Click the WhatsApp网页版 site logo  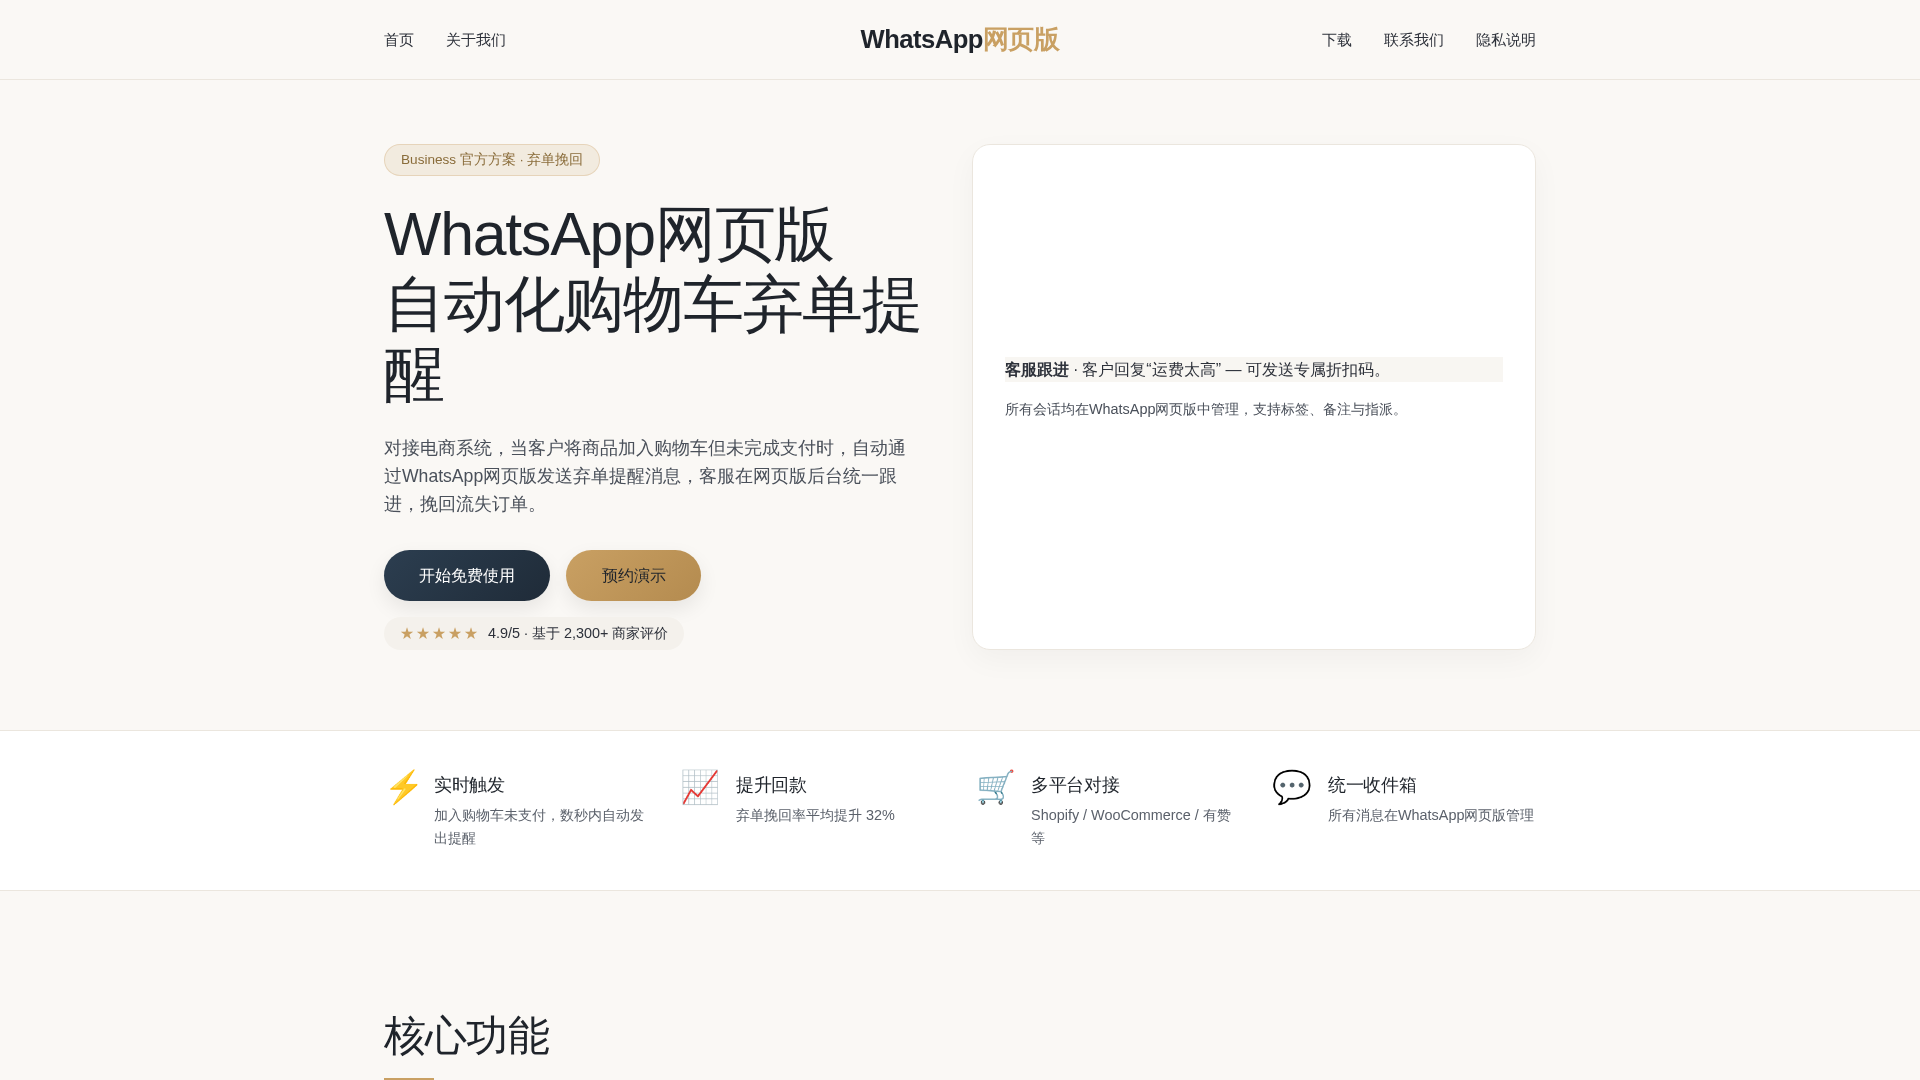[x=959, y=39]
